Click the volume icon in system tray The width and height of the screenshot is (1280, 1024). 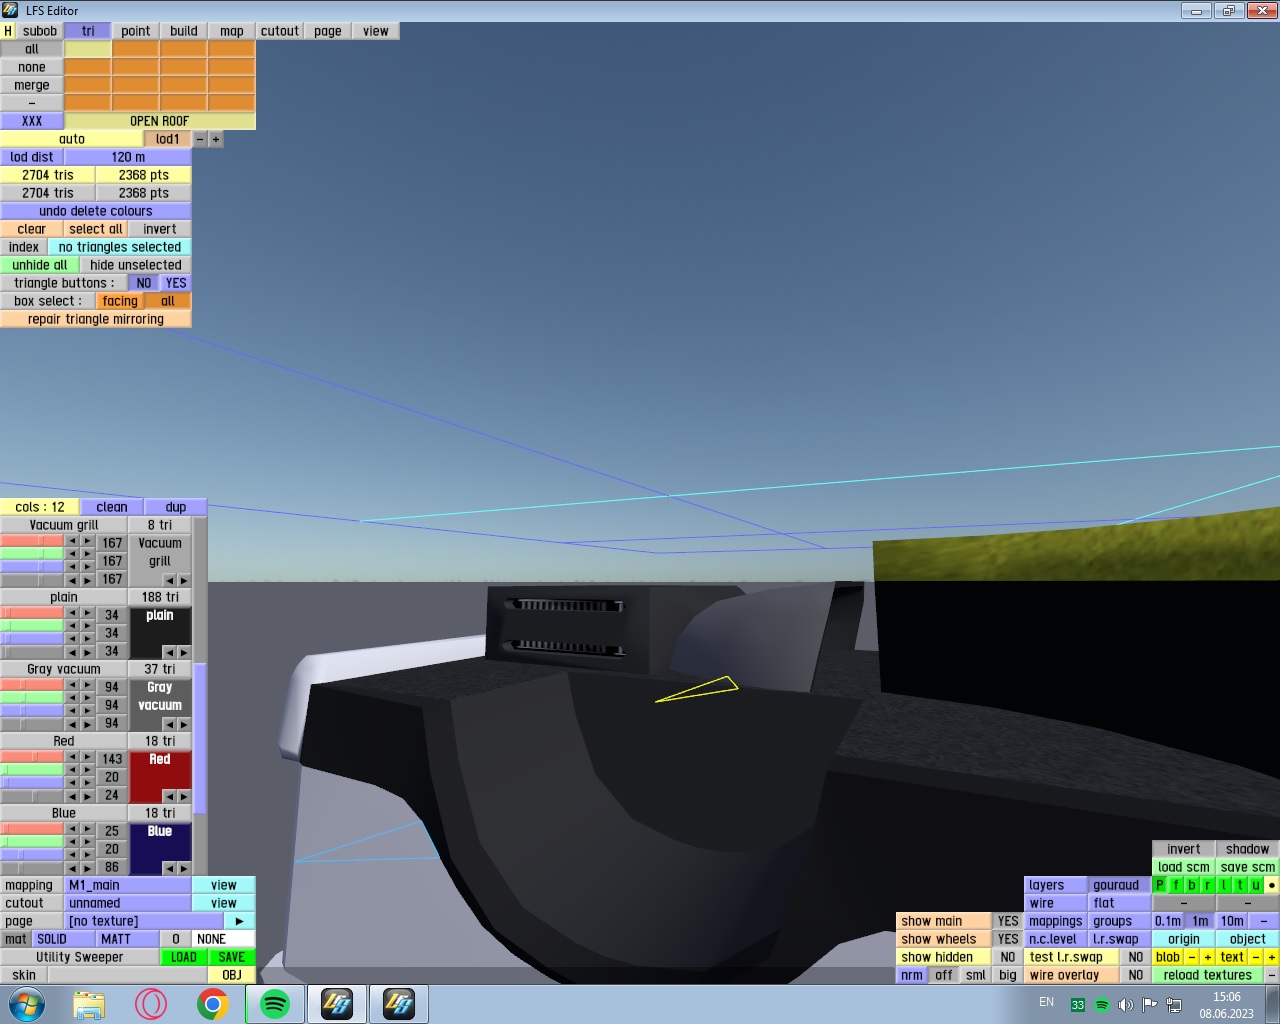pos(1125,1004)
